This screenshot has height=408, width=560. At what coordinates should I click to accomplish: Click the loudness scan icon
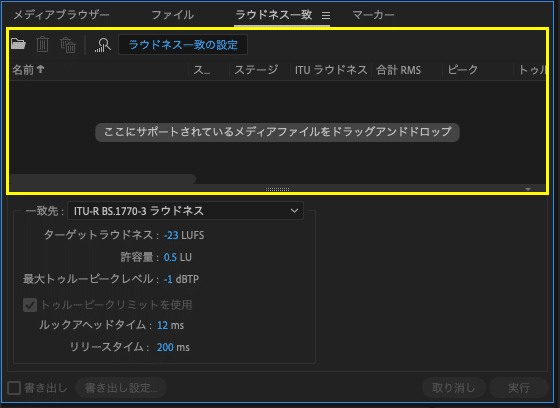click(x=103, y=45)
